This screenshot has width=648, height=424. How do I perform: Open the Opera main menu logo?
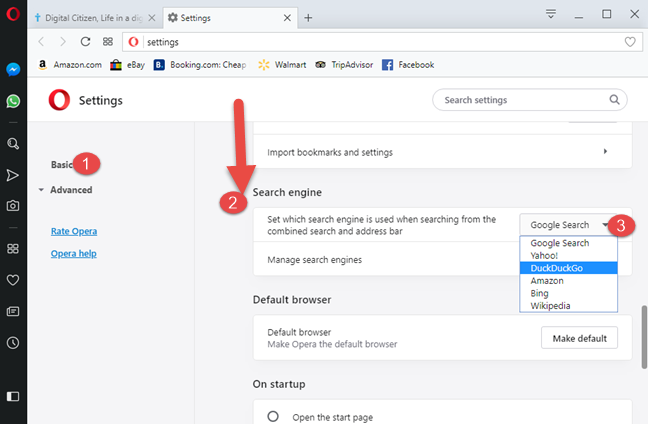(x=13, y=14)
